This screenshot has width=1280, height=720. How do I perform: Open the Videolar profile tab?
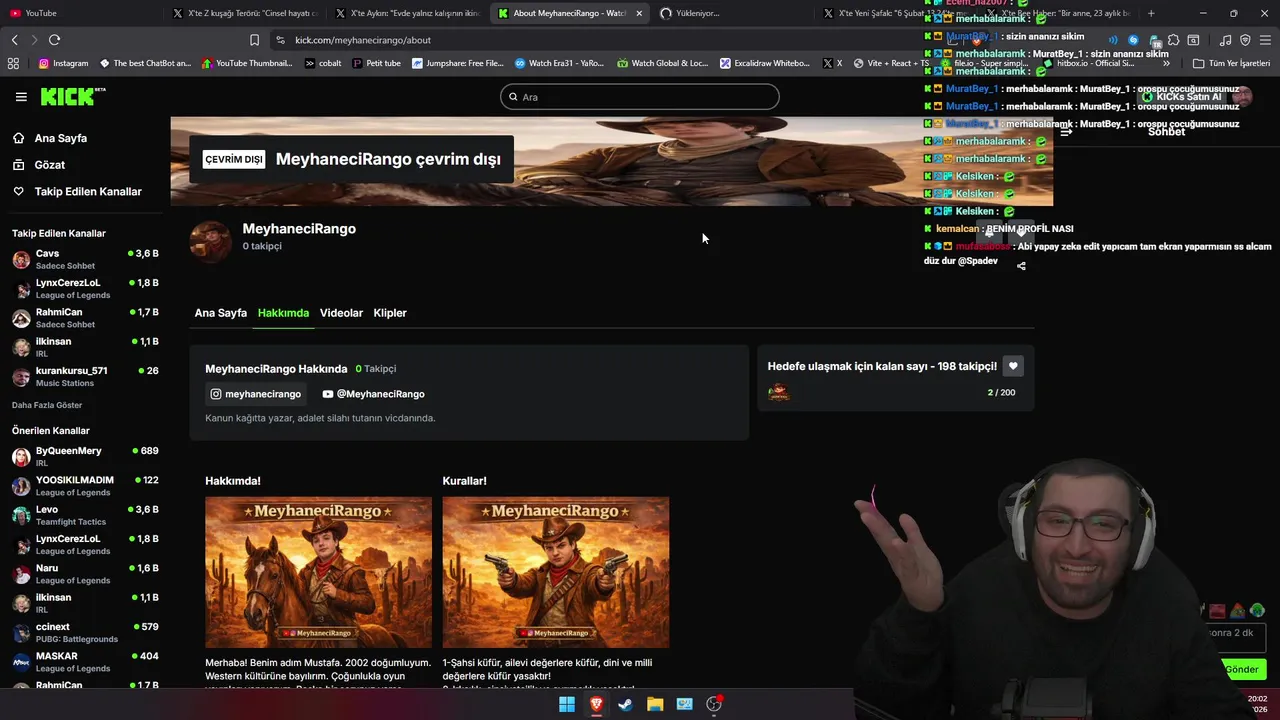tap(341, 313)
